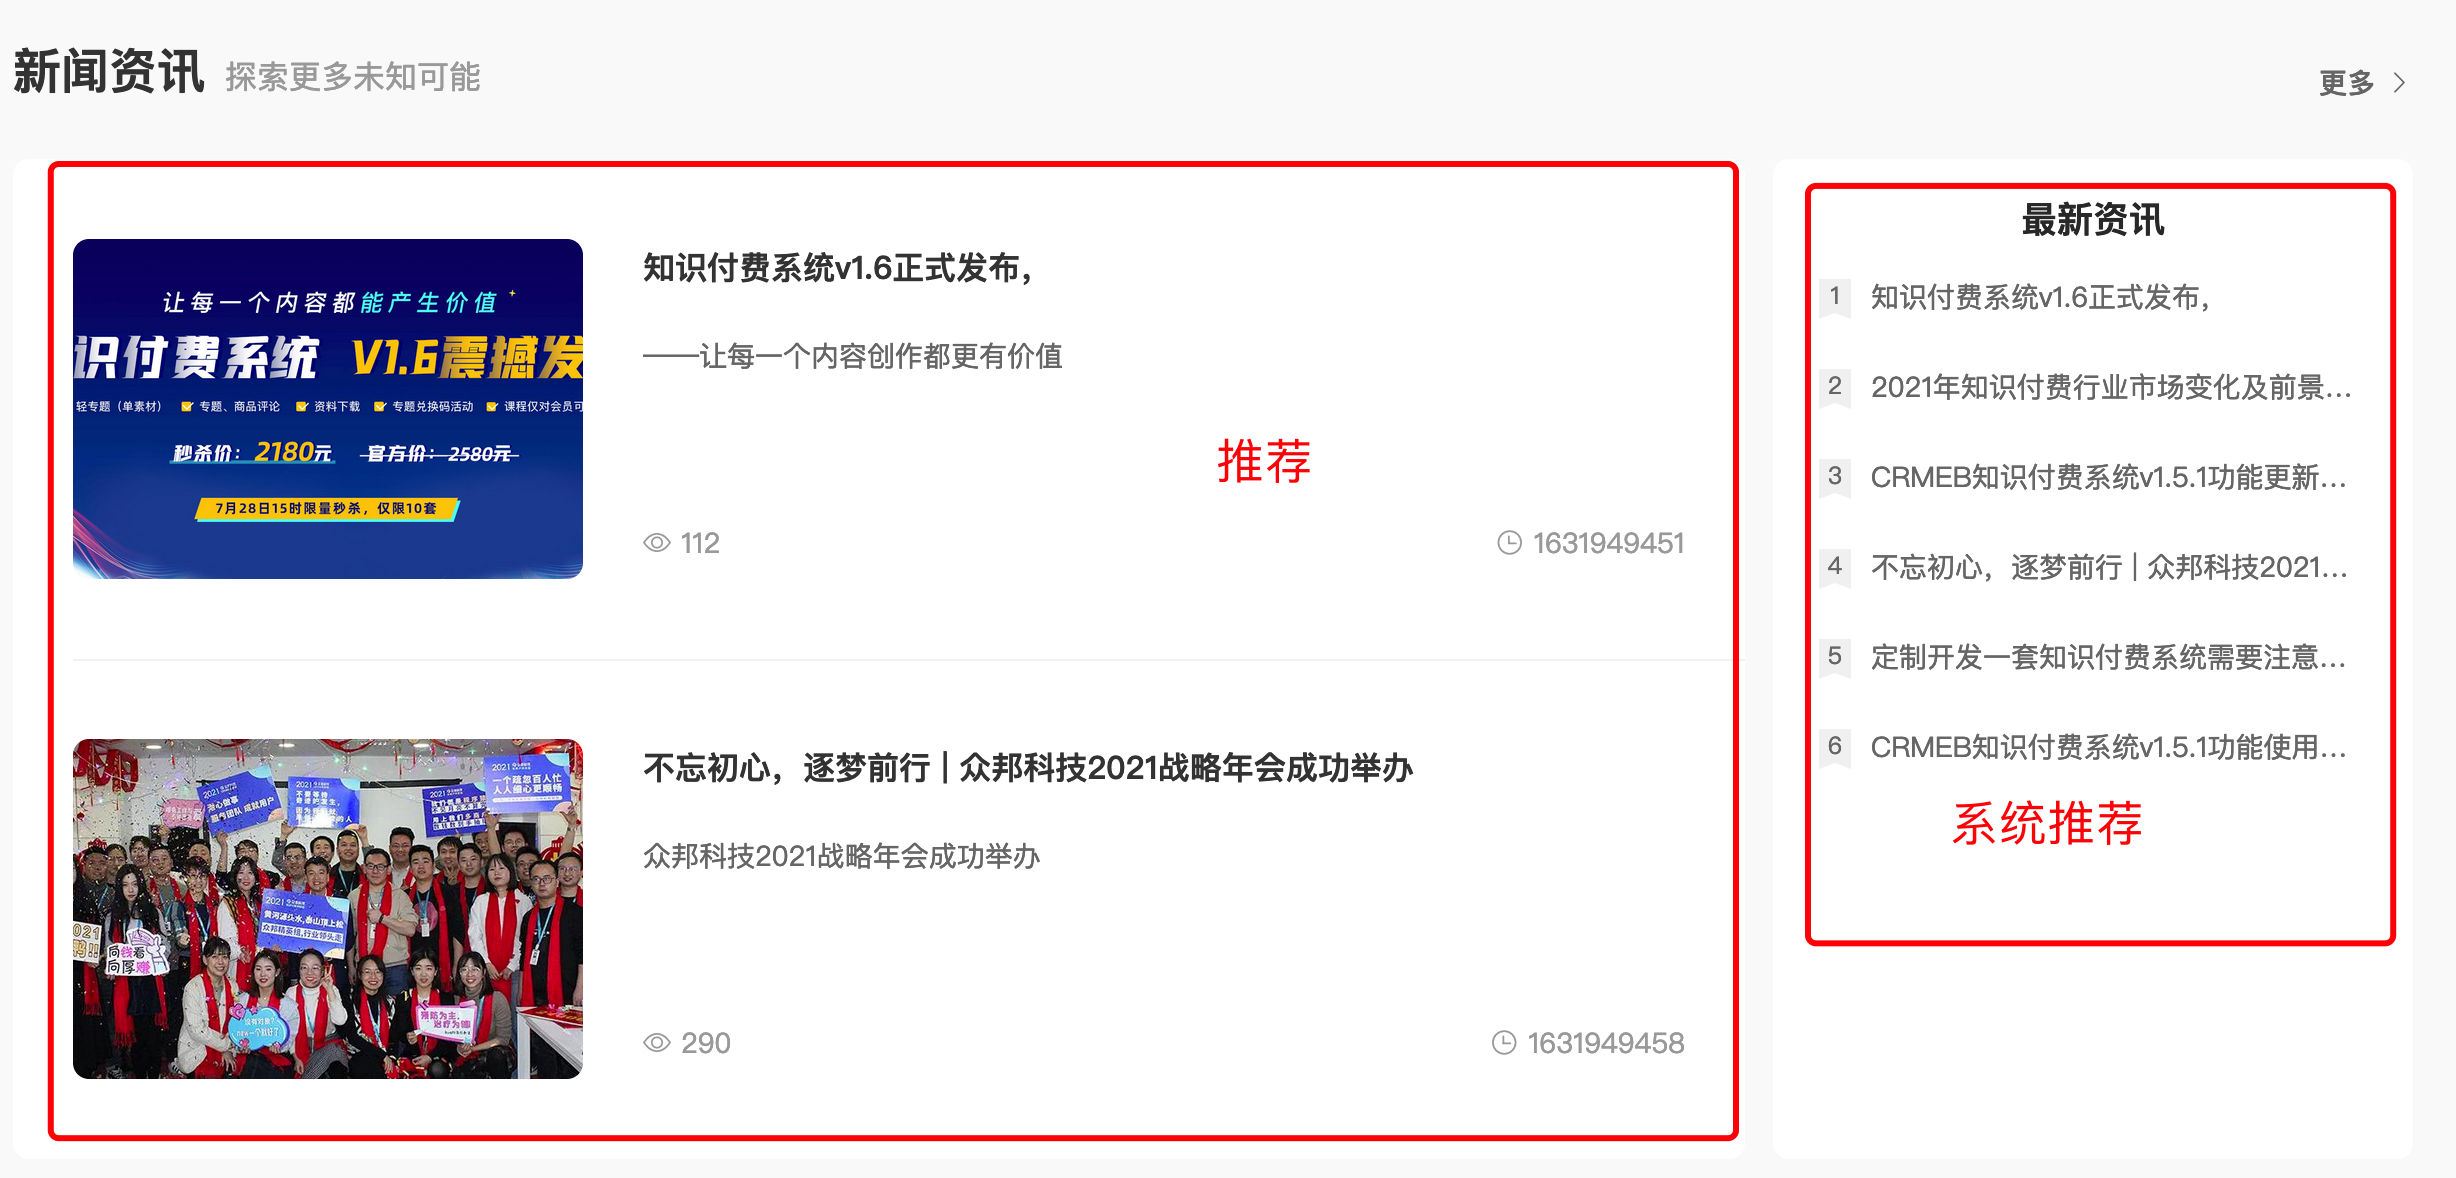
Task: Select sidebar item 定制开发一套知识付费系统需要注意
Action: [x=2109, y=657]
